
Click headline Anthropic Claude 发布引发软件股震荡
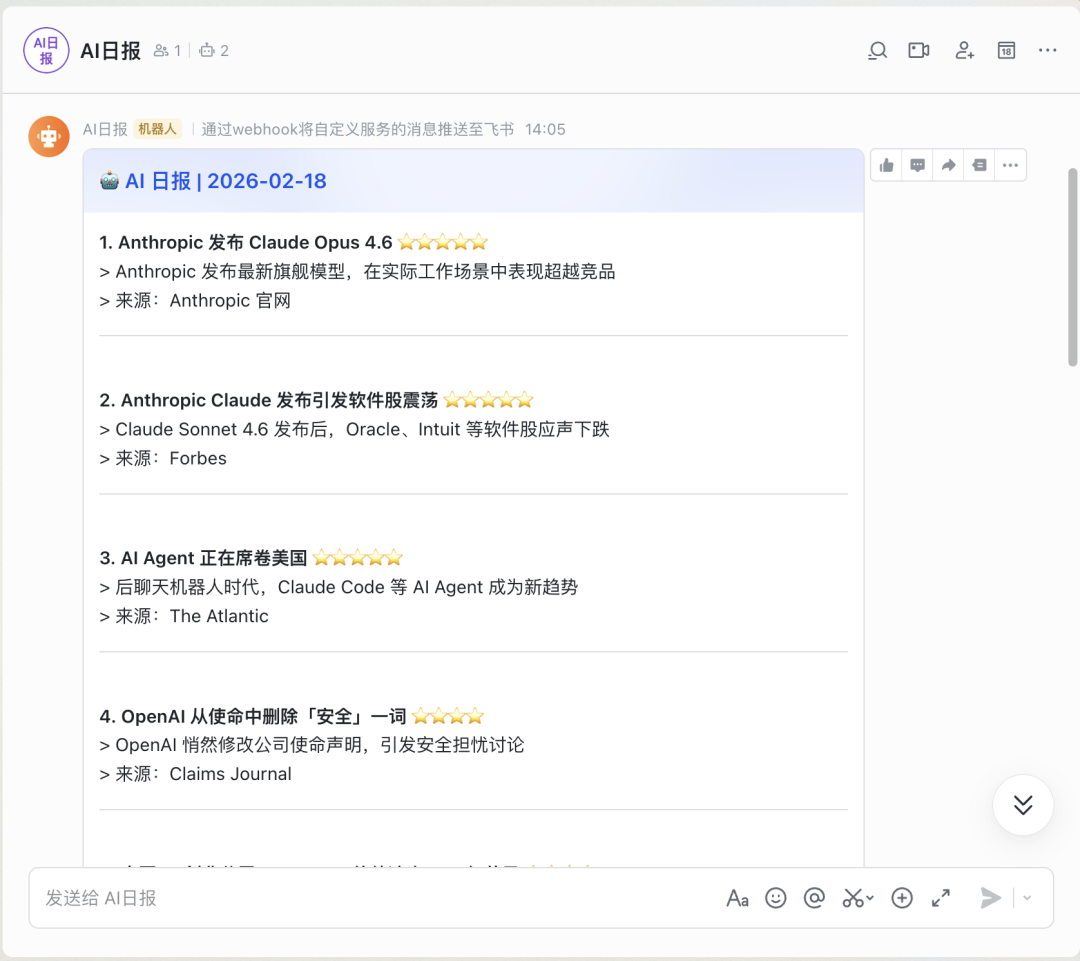point(269,400)
